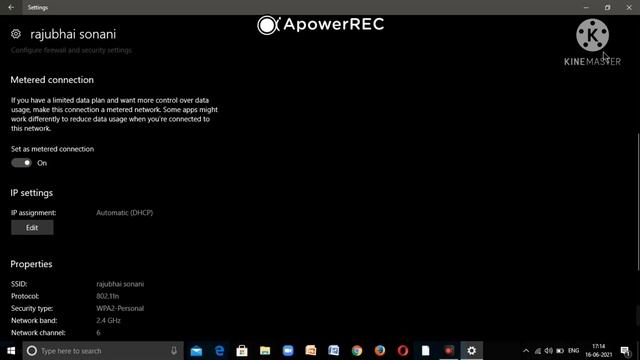Restore down the Settings window
The height and width of the screenshot is (360, 640).
[608, 7]
